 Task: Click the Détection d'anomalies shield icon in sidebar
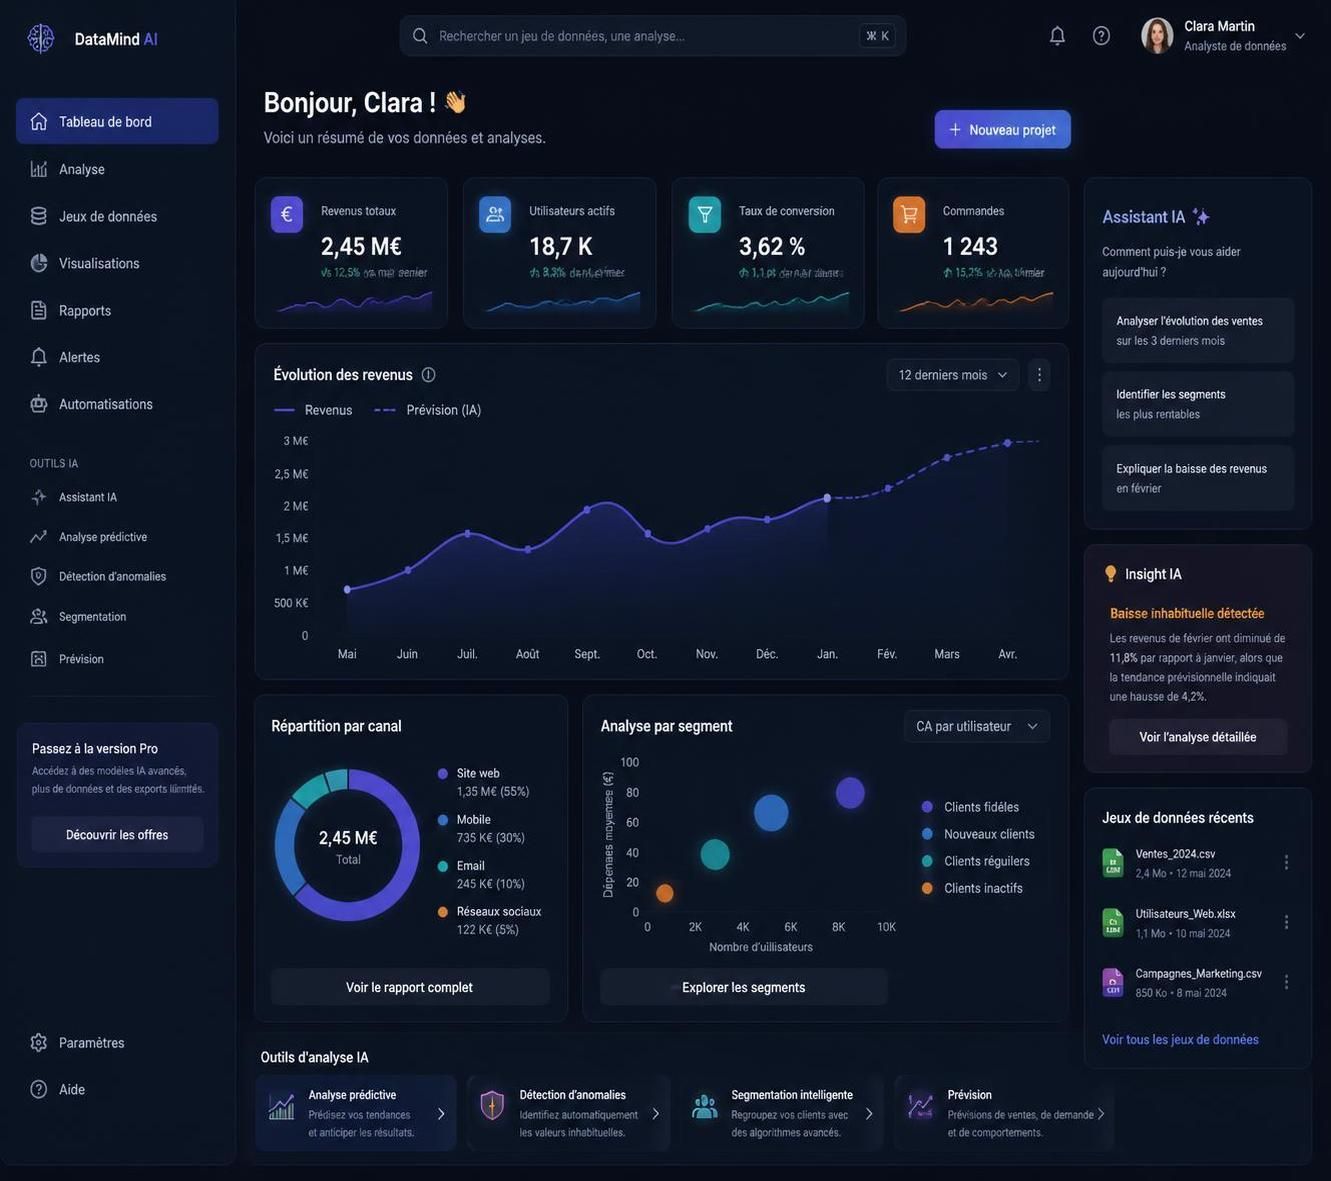pyautogui.click(x=38, y=576)
